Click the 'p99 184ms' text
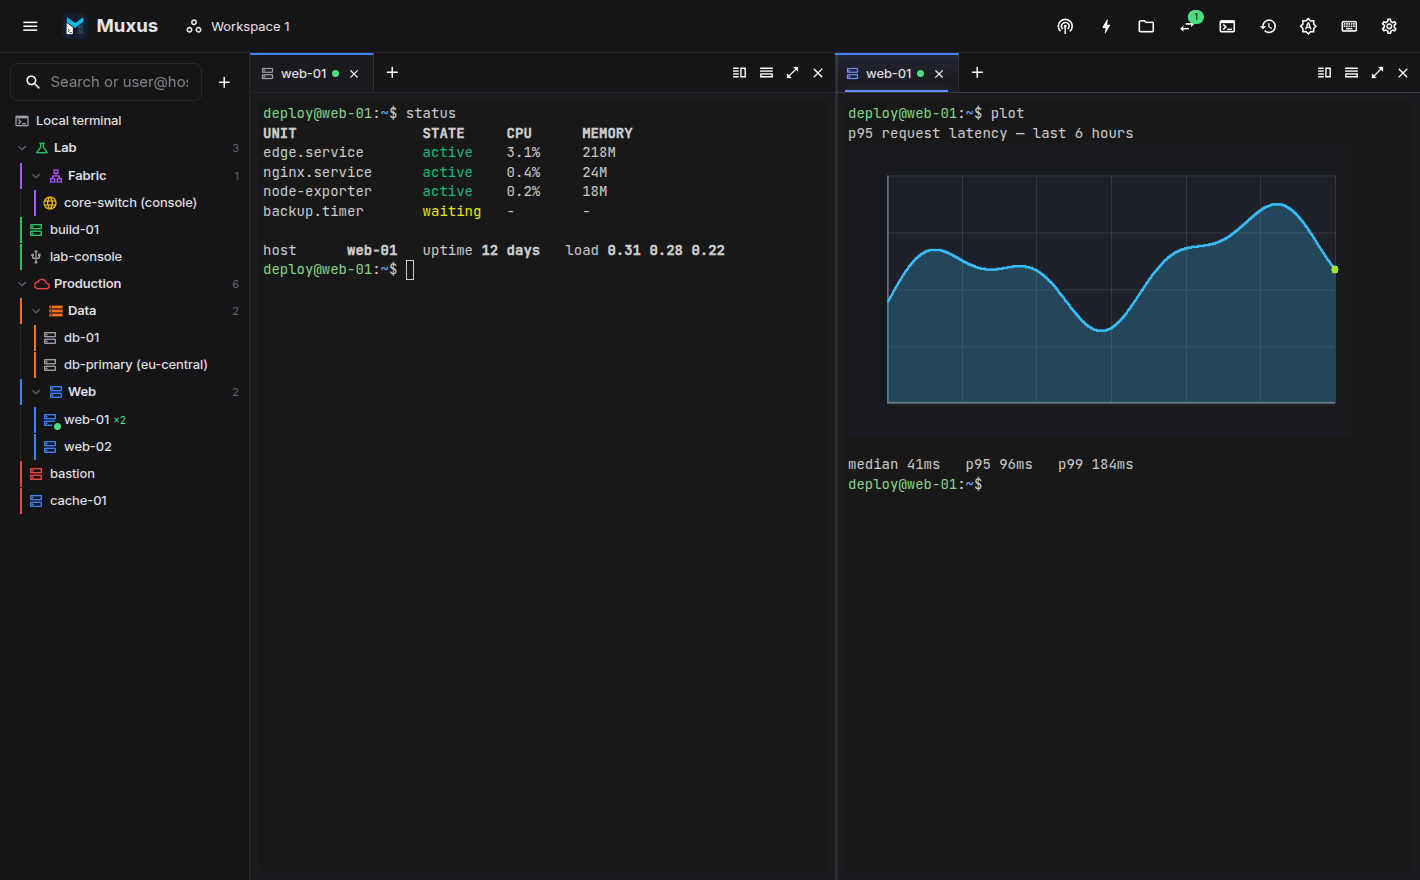 pos(1095,465)
